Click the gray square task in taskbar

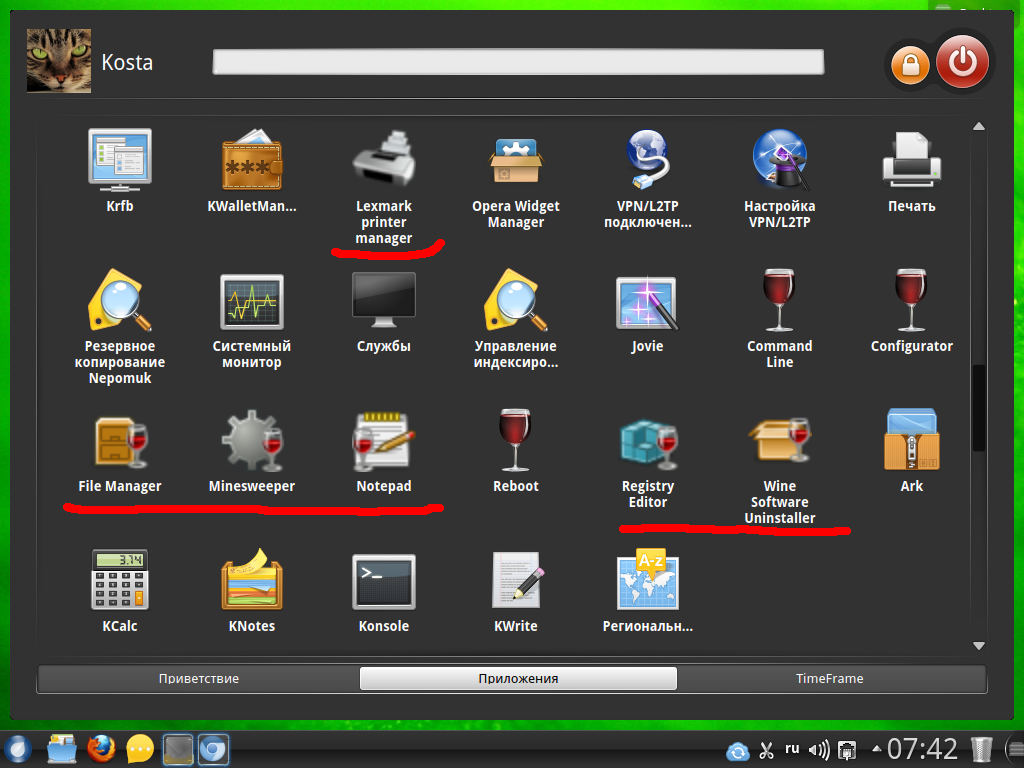[x=178, y=749]
